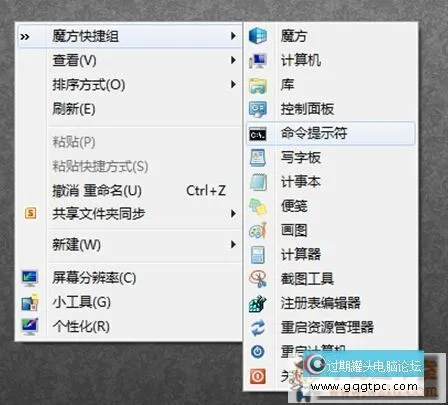Click the 命令提示符 black console icon
448x405 pixels.
(x=258, y=134)
